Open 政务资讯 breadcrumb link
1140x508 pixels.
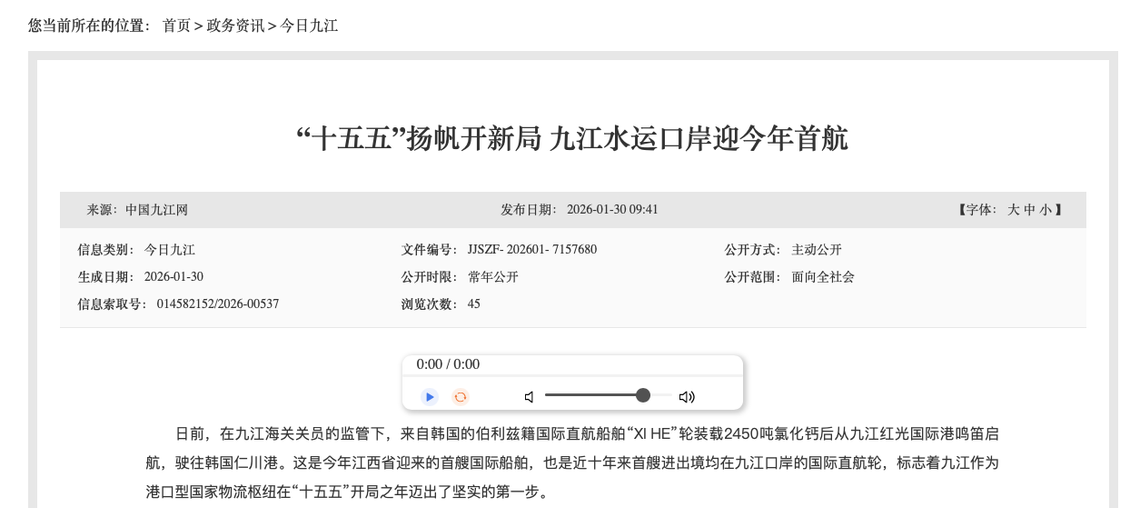(235, 26)
